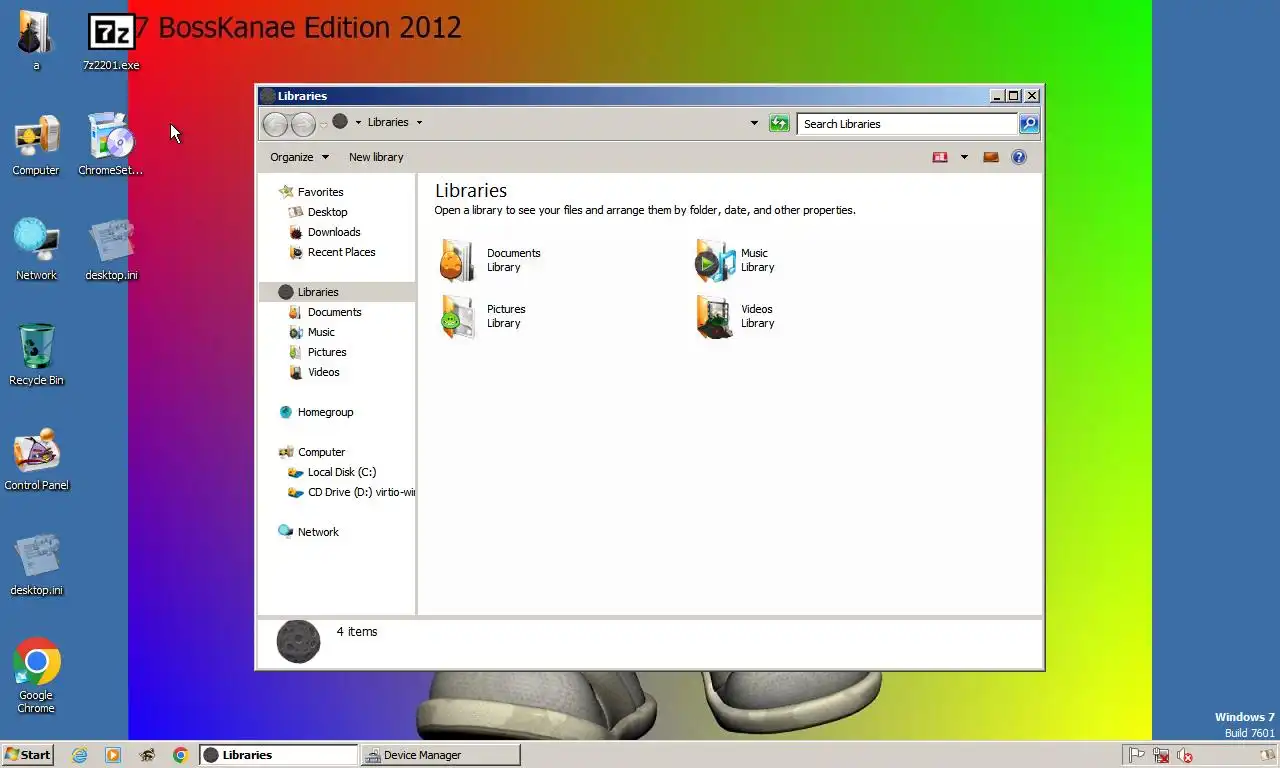The height and width of the screenshot is (768, 1280).
Task: Click the "4 items" text in details pane
Action: pos(357,631)
